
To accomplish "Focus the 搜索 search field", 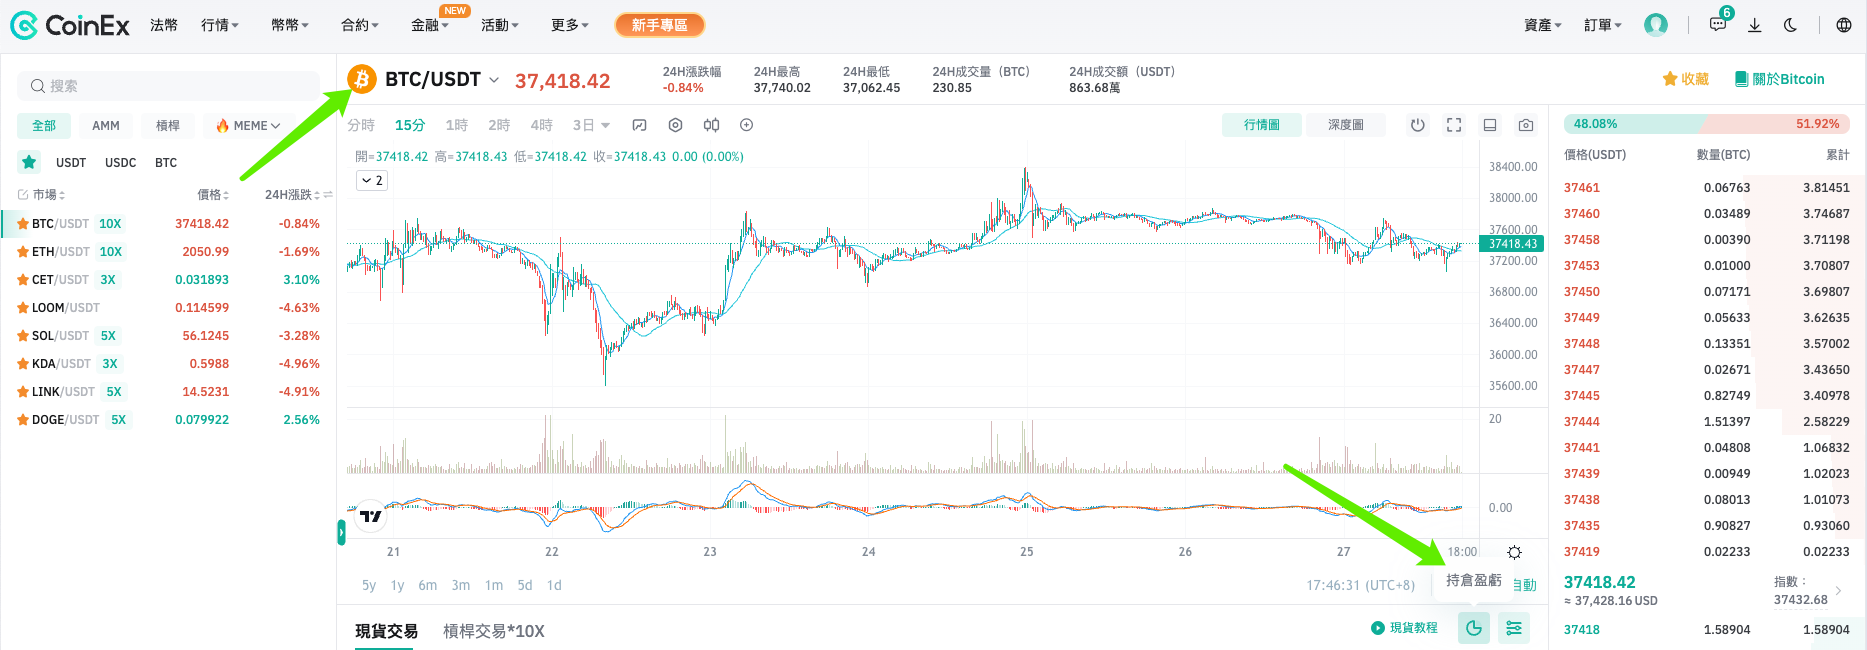I will tap(169, 86).
